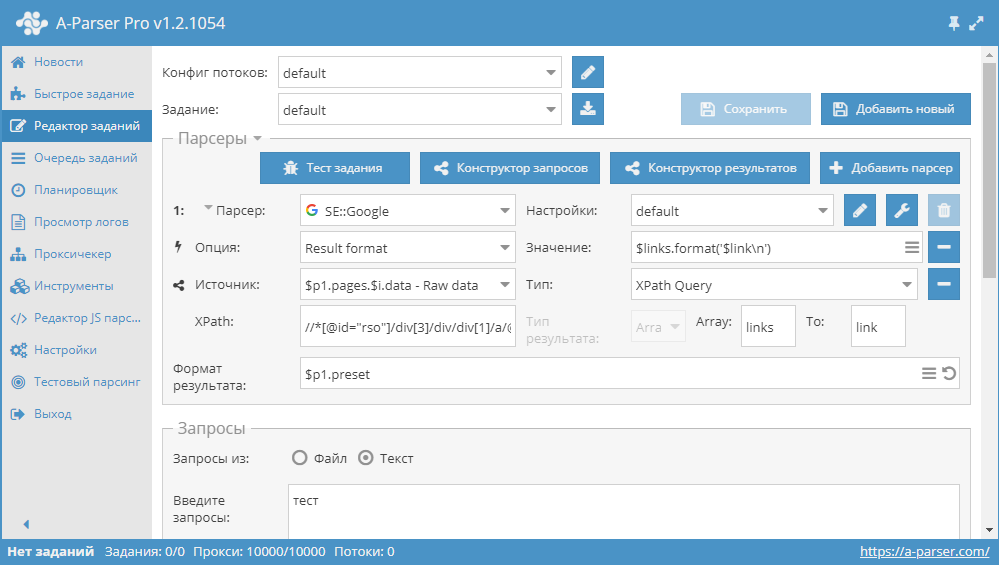Open template menu icon in Формат результата

929,373
